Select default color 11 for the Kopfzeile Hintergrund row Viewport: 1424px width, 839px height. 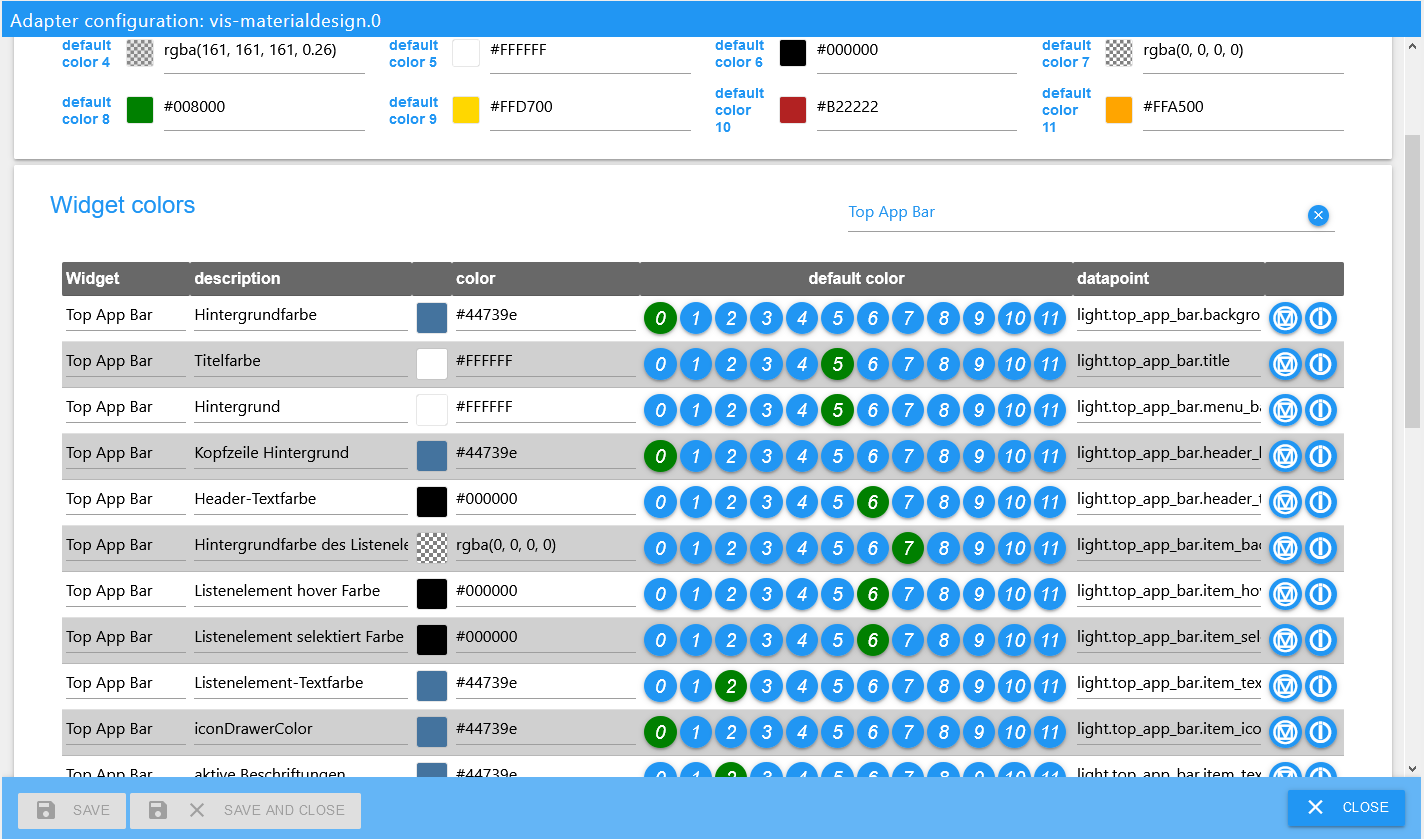[x=1049, y=457]
